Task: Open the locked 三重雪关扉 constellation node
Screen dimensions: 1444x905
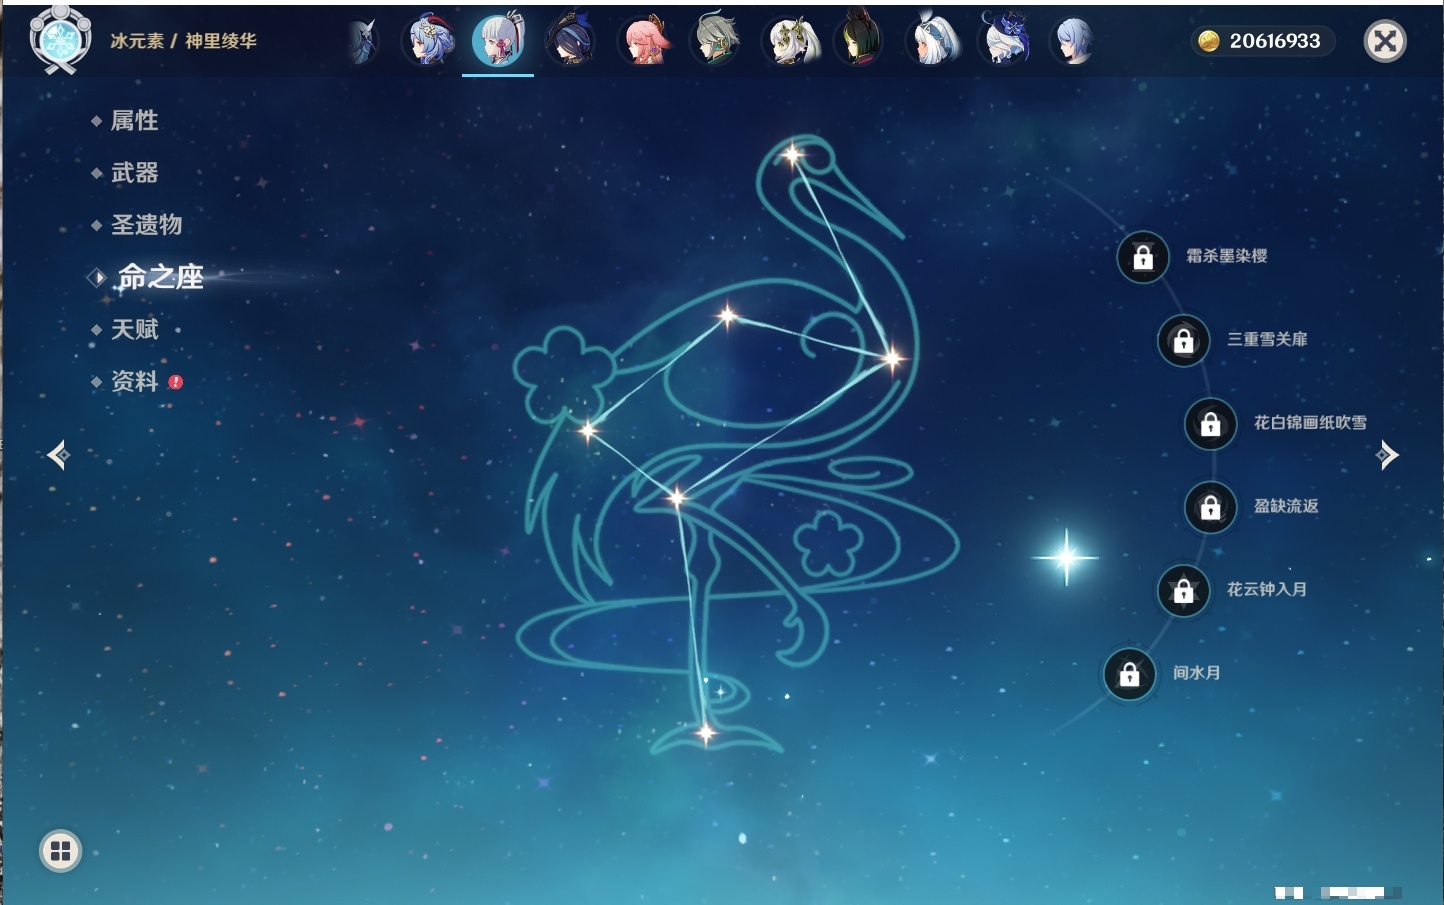Action: pos(1184,340)
